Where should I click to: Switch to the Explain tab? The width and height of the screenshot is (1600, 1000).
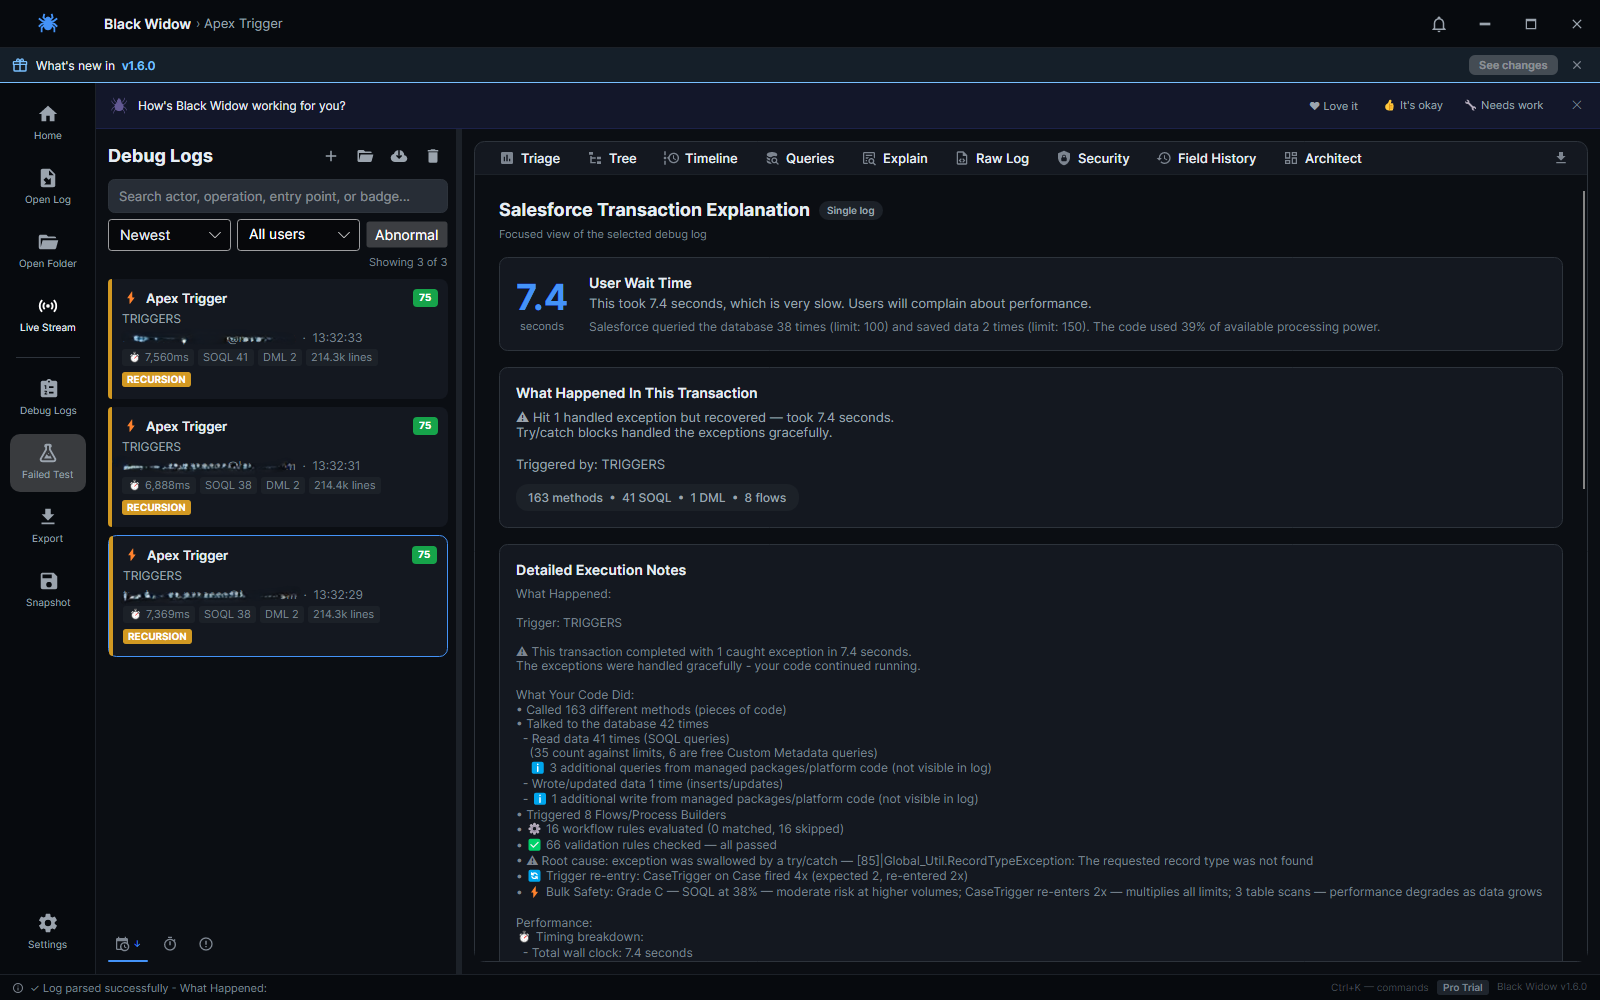[x=895, y=158]
